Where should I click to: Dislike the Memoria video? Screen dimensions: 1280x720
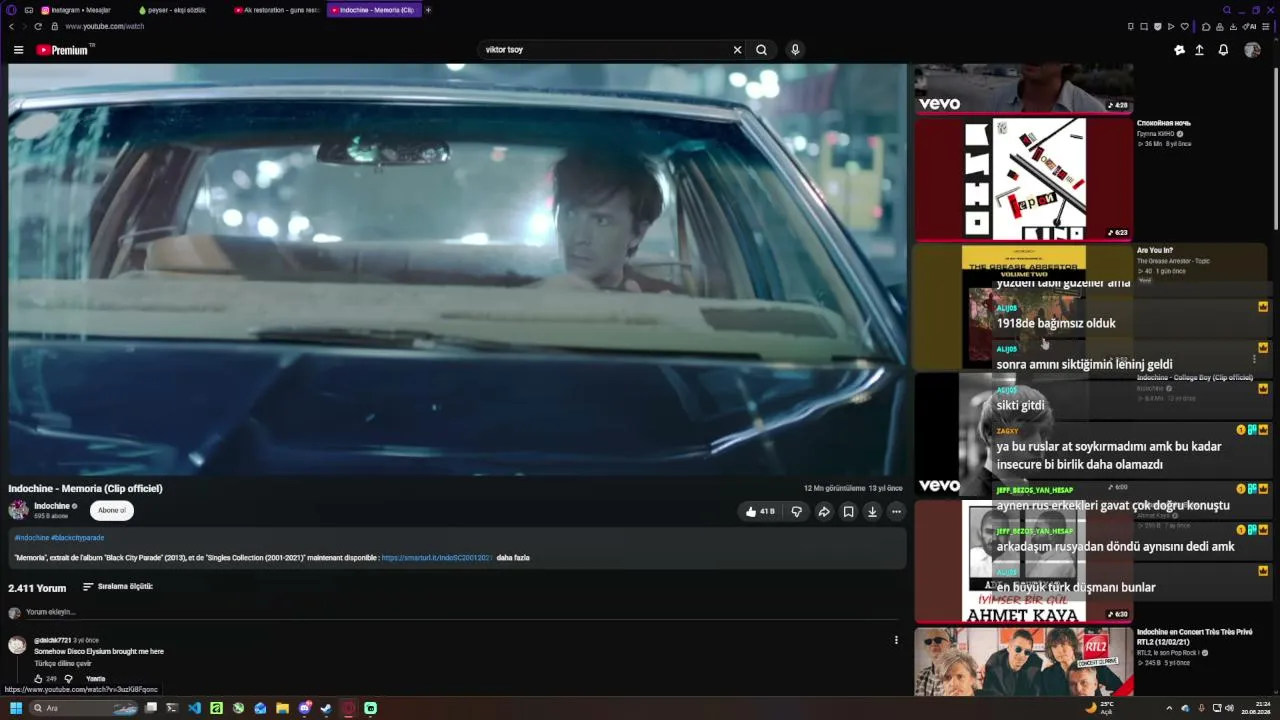(x=797, y=511)
